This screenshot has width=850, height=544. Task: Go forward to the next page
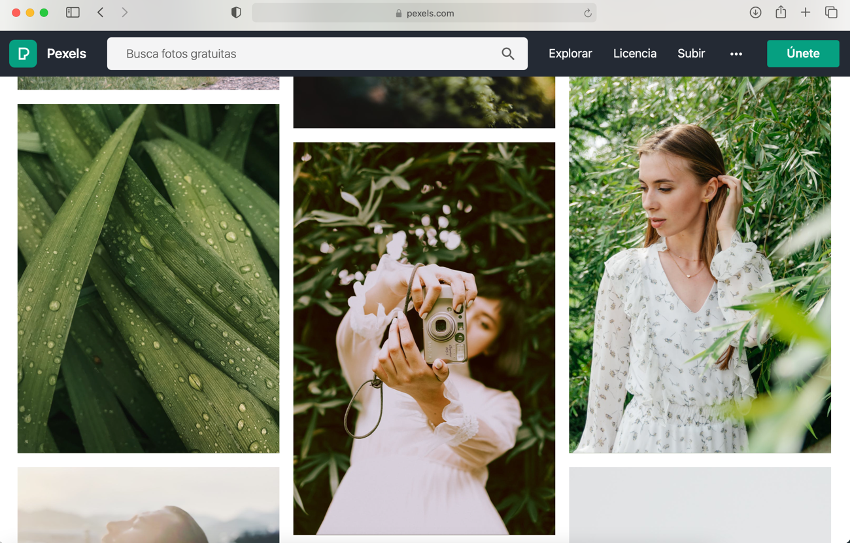click(x=124, y=12)
